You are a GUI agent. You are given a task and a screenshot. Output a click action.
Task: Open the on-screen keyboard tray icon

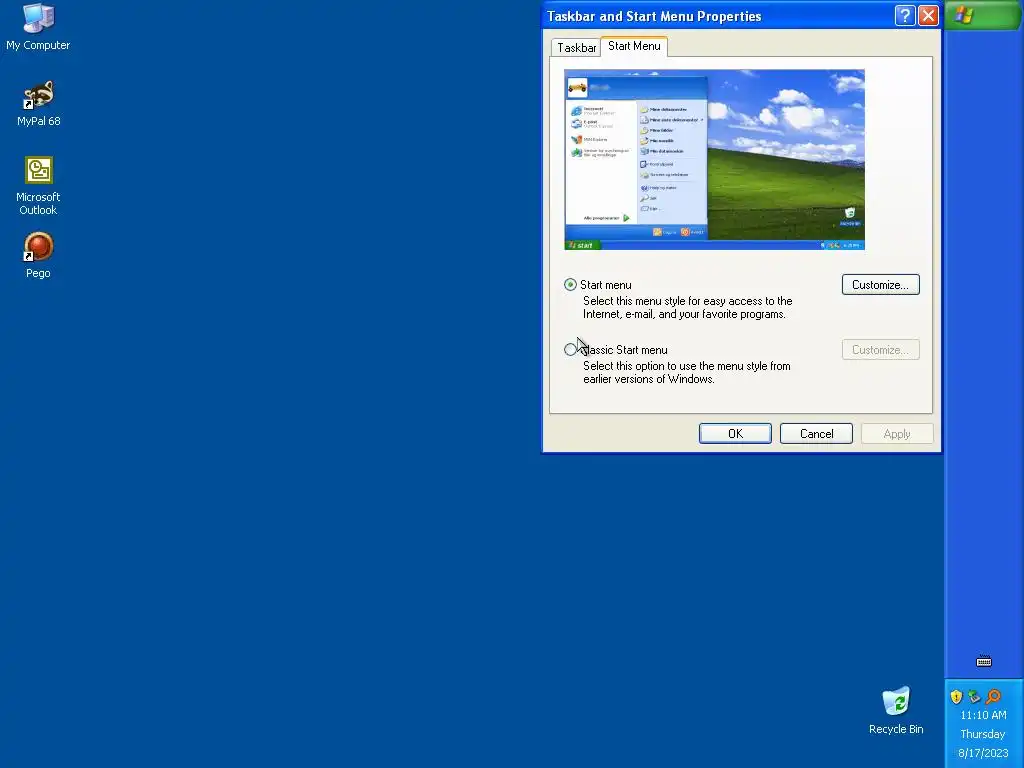pos(984,662)
